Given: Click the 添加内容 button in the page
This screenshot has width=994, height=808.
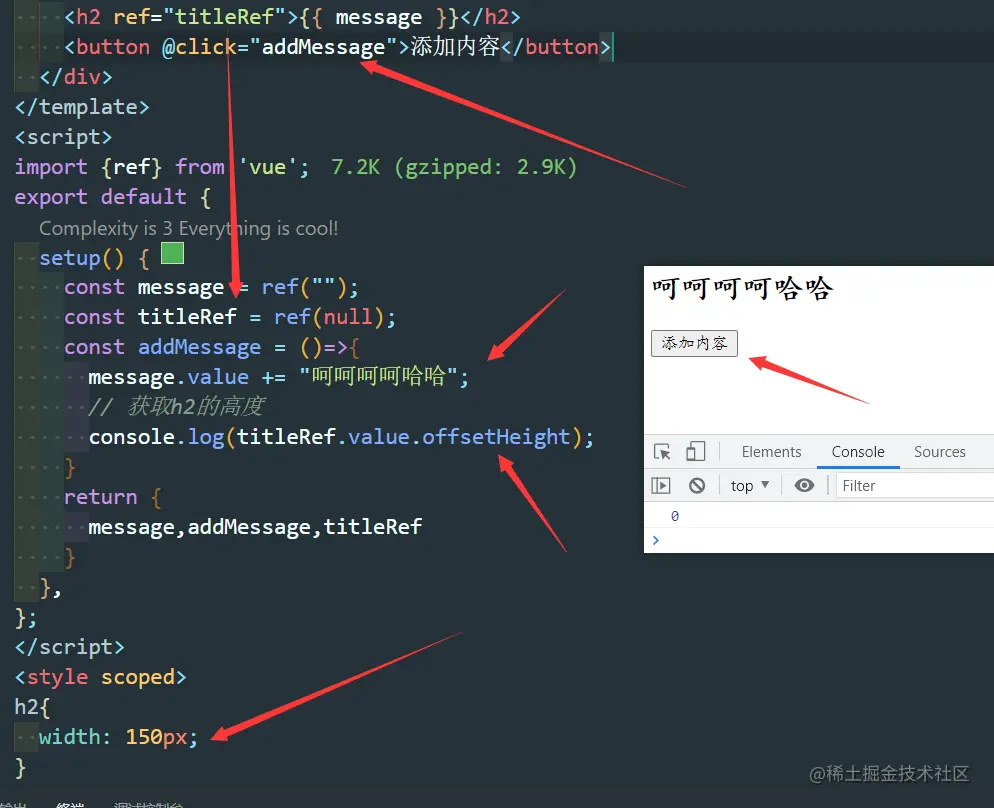Looking at the screenshot, I should click(x=694, y=343).
